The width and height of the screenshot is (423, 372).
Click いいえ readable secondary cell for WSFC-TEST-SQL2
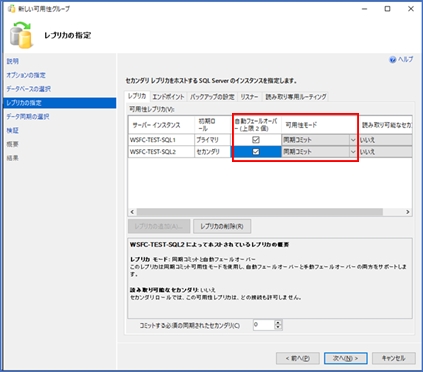tap(385, 152)
